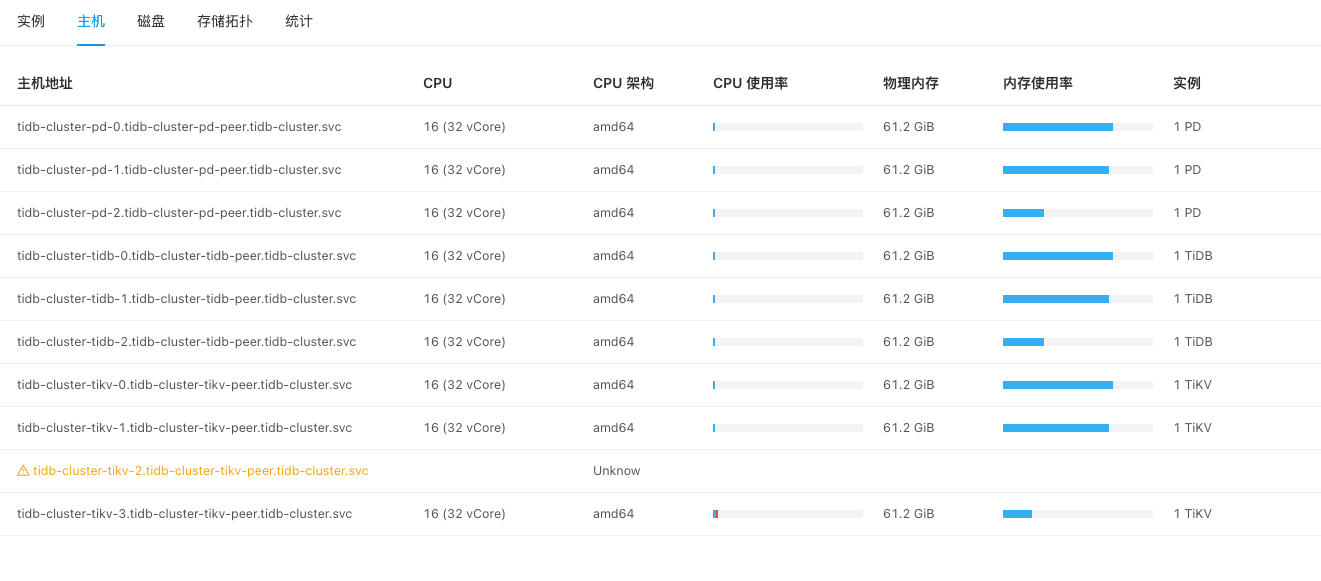Click host address tidb-cluster-pd-0
This screenshot has height=581, width=1321.
pyautogui.click(x=179, y=127)
